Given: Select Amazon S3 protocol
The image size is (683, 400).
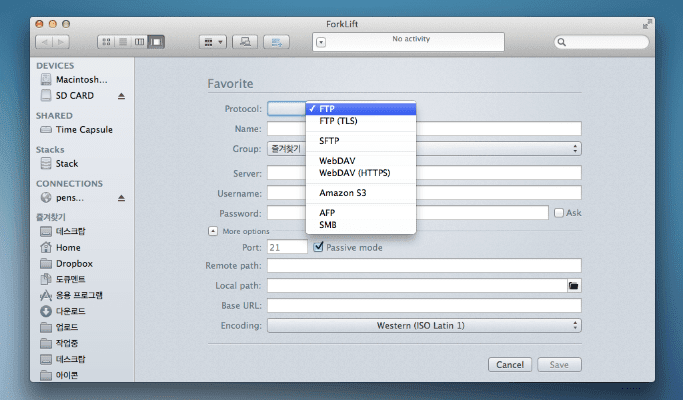Looking at the screenshot, I should click(x=361, y=193).
